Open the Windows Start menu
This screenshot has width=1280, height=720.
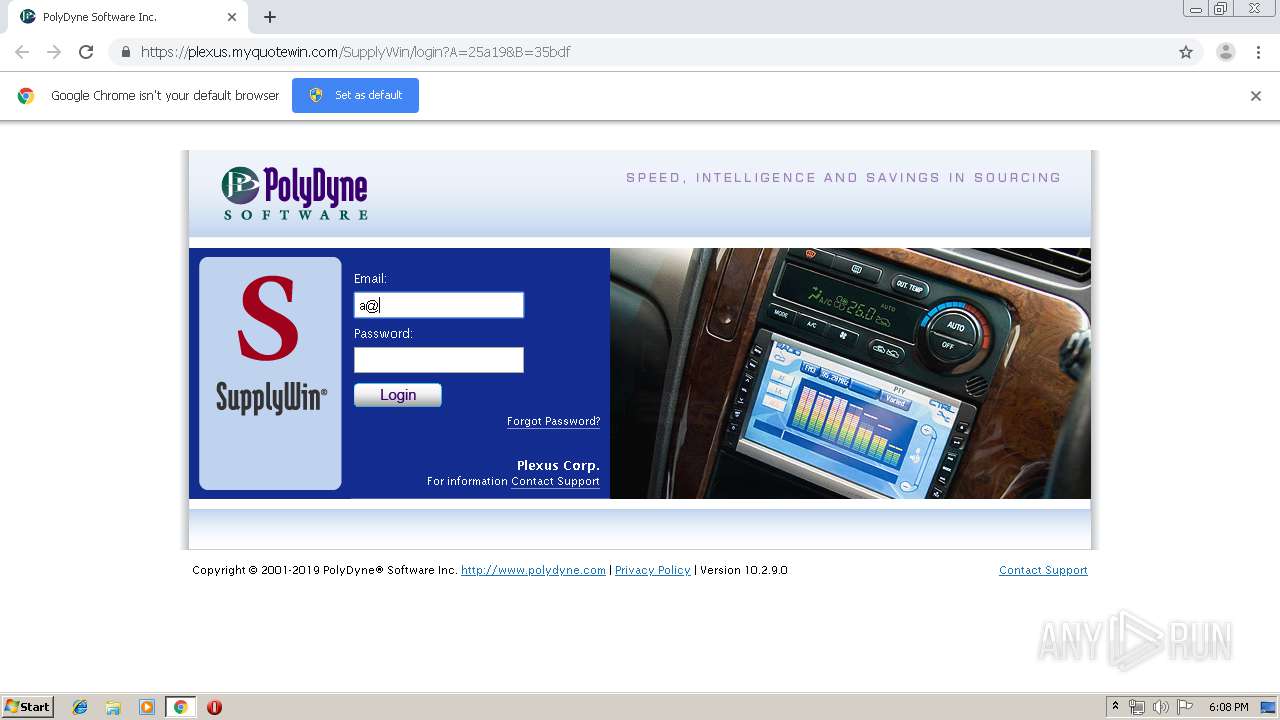click(x=28, y=707)
